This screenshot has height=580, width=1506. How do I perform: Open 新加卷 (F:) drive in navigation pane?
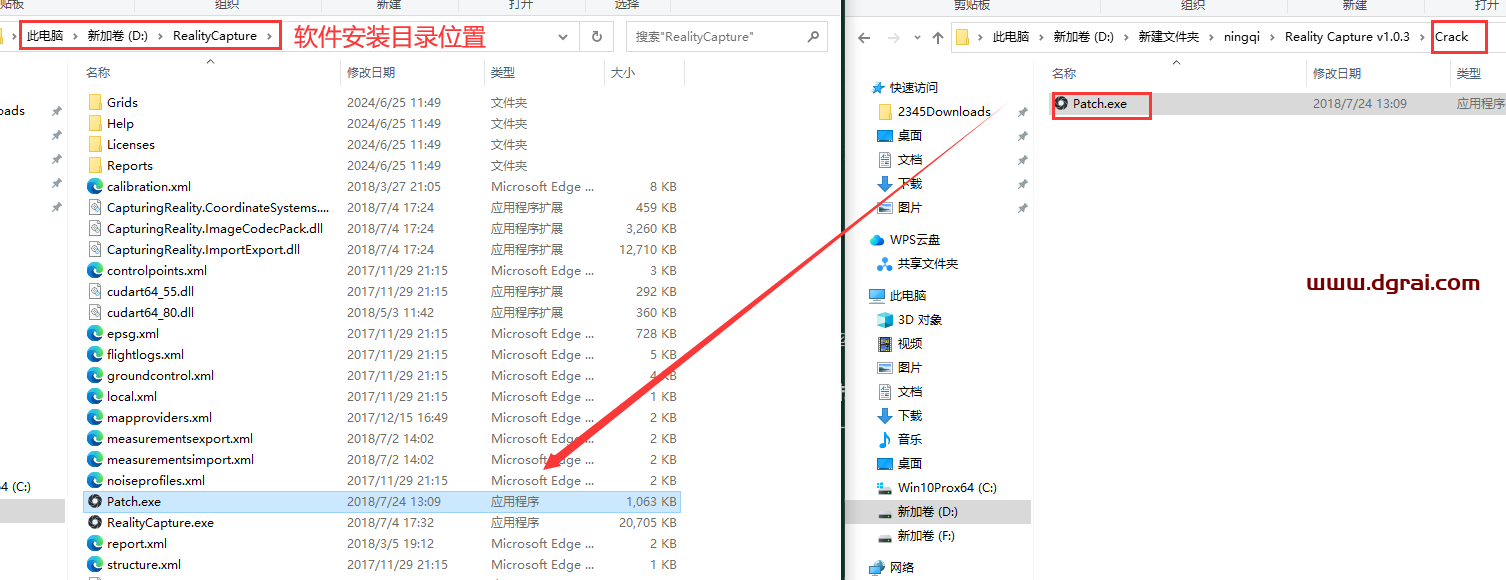pyautogui.click(x=926, y=535)
